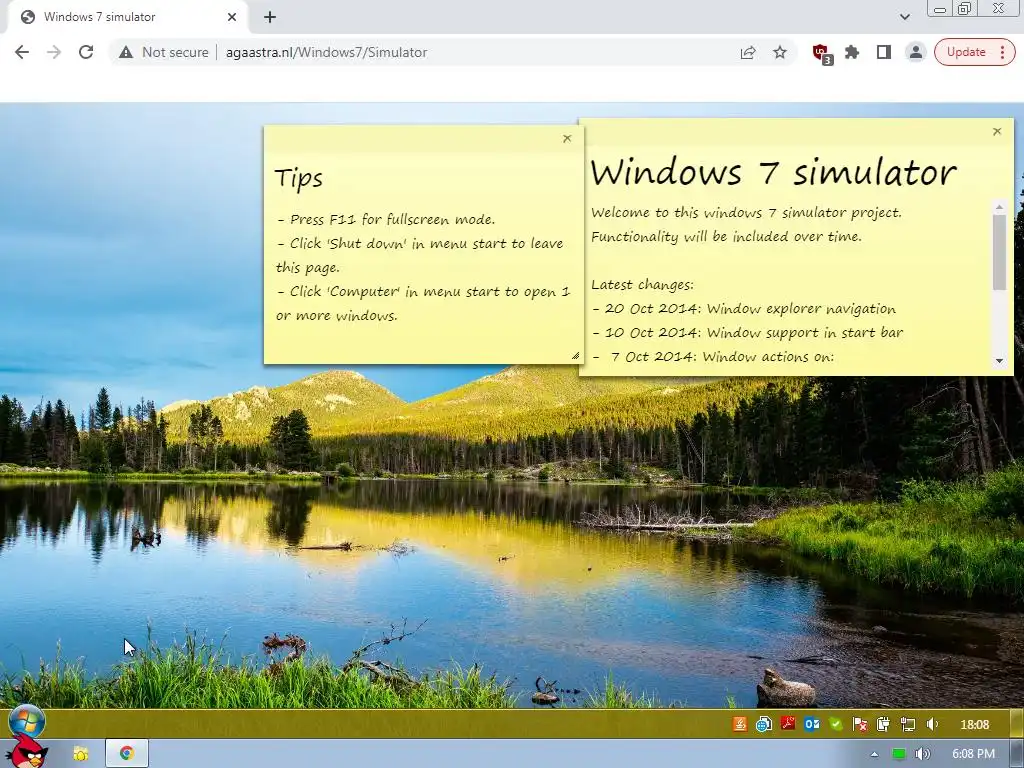Click the wired network tray icon
The image size is (1024, 768).
[908, 724]
